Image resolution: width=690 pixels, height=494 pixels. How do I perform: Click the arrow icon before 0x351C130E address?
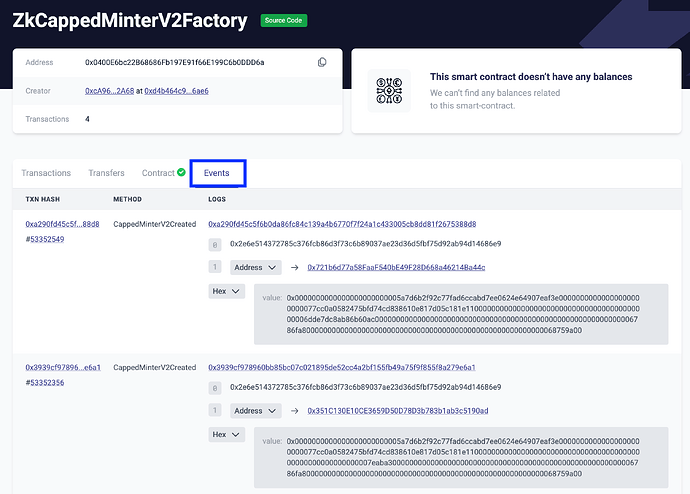(x=295, y=410)
